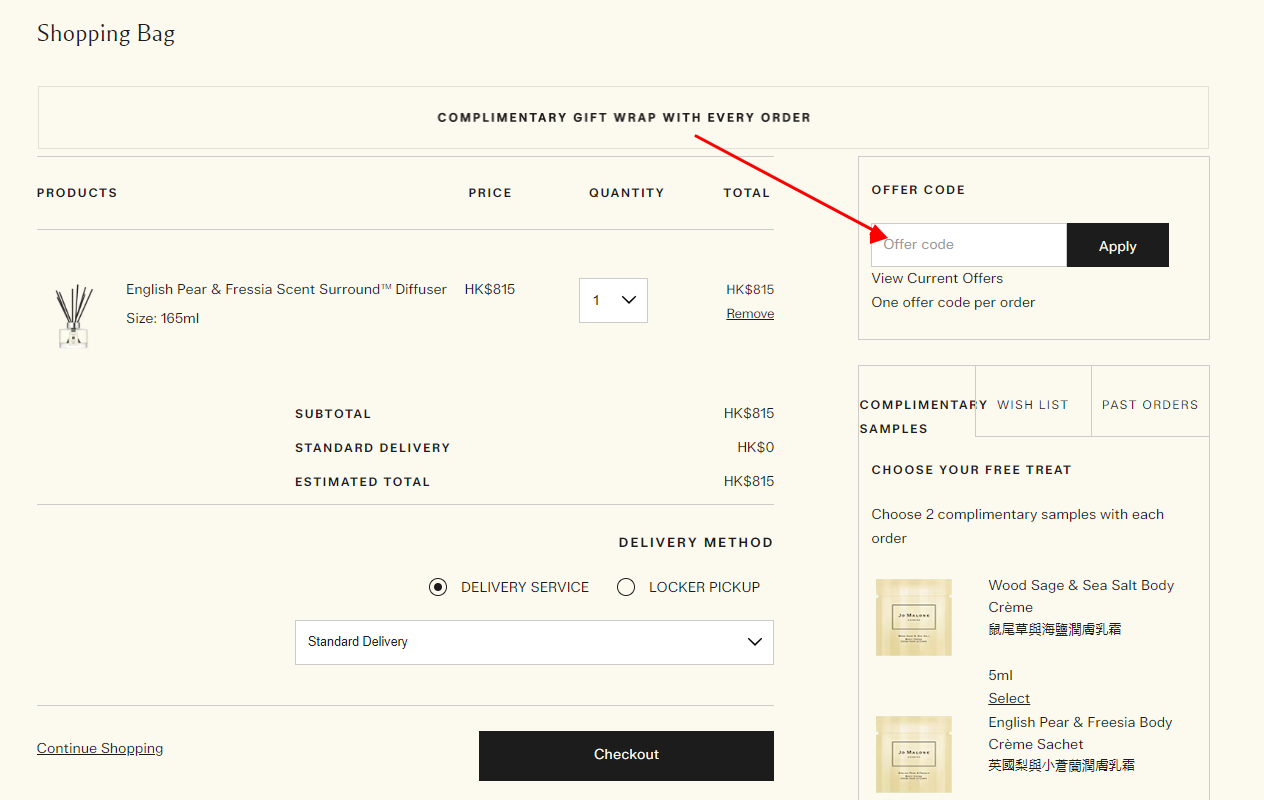Click the Offer code input field
1264x800 pixels.
969,245
